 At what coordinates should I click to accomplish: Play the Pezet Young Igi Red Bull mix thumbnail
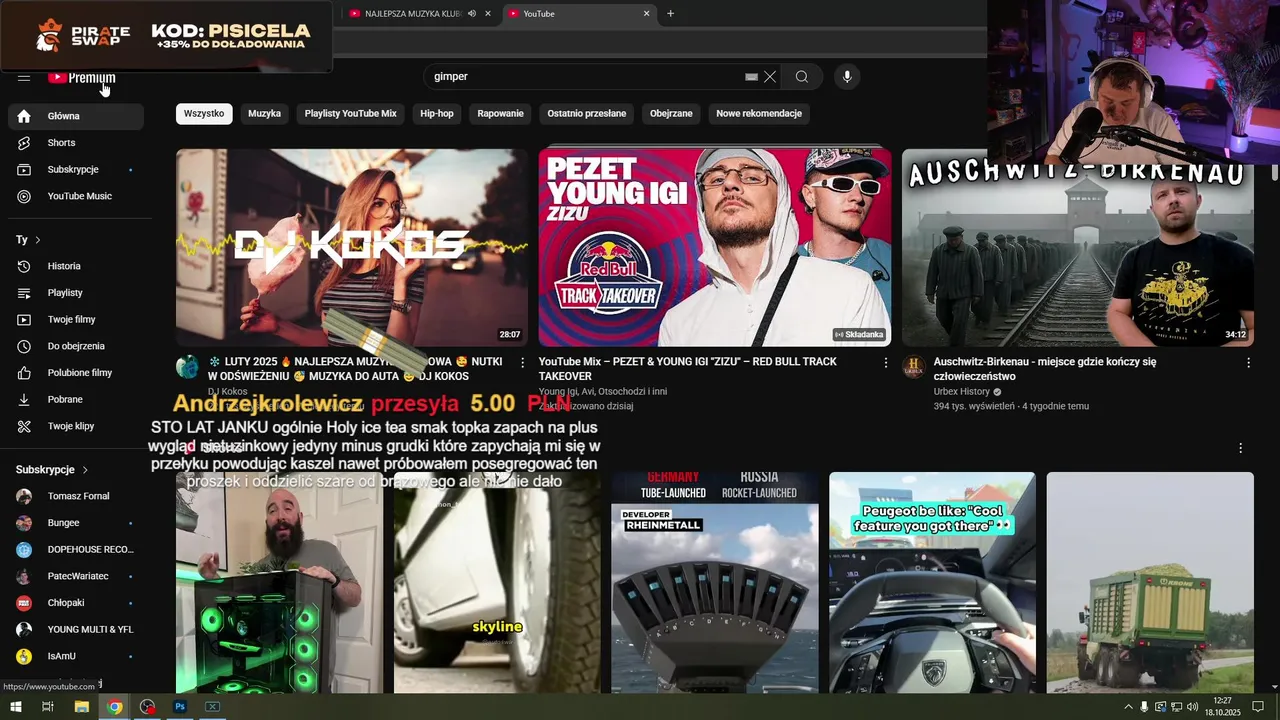click(715, 248)
